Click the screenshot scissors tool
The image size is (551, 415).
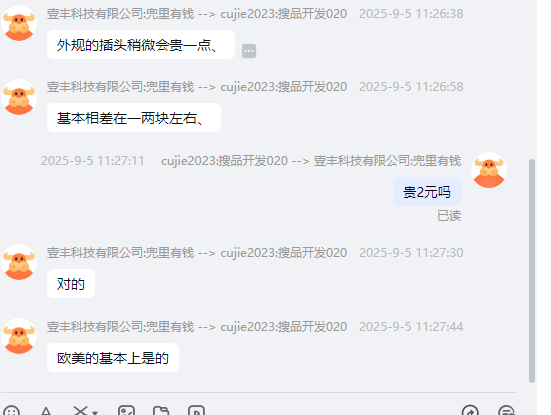(81, 411)
